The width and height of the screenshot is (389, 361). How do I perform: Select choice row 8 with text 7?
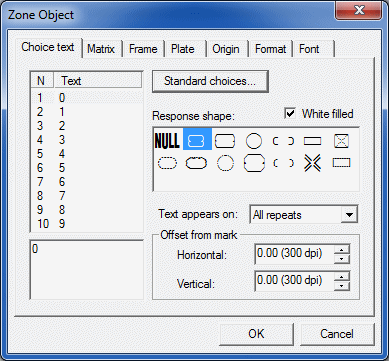point(86,196)
